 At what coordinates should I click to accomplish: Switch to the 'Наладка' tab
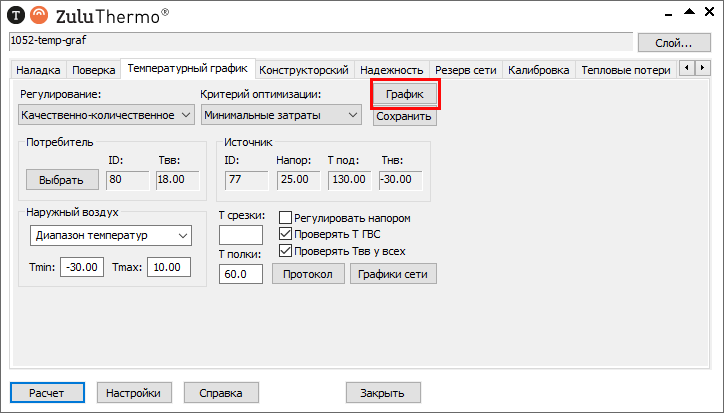(39, 70)
